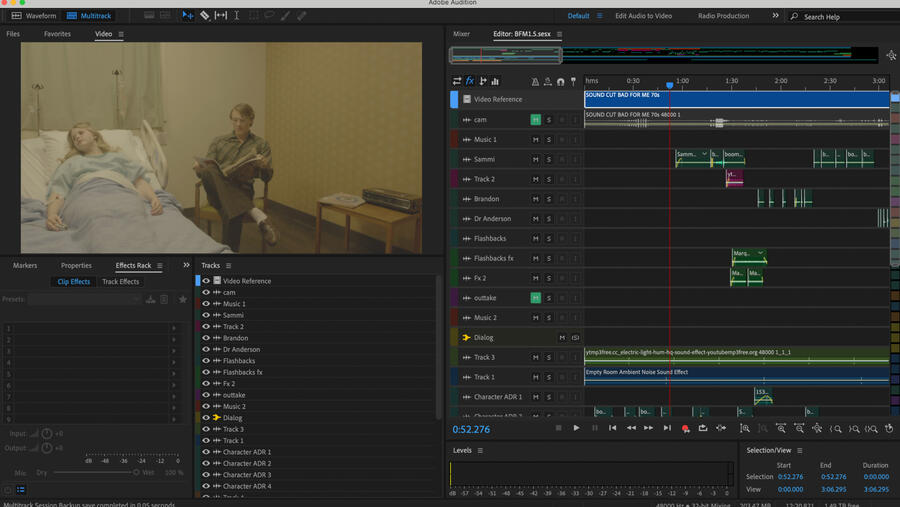Open the Effects Rack panel menu
This screenshot has width=900, height=507.
(160, 266)
